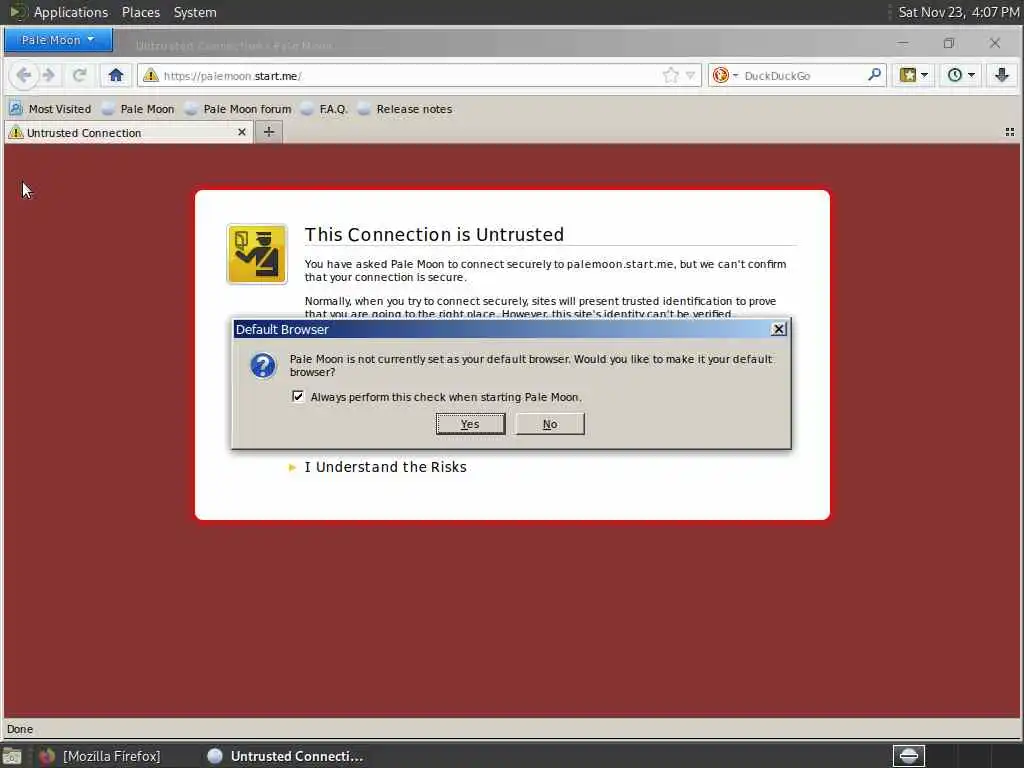Click the yellow police officer warning icon
The image size is (1024, 768).
pyautogui.click(x=257, y=254)
